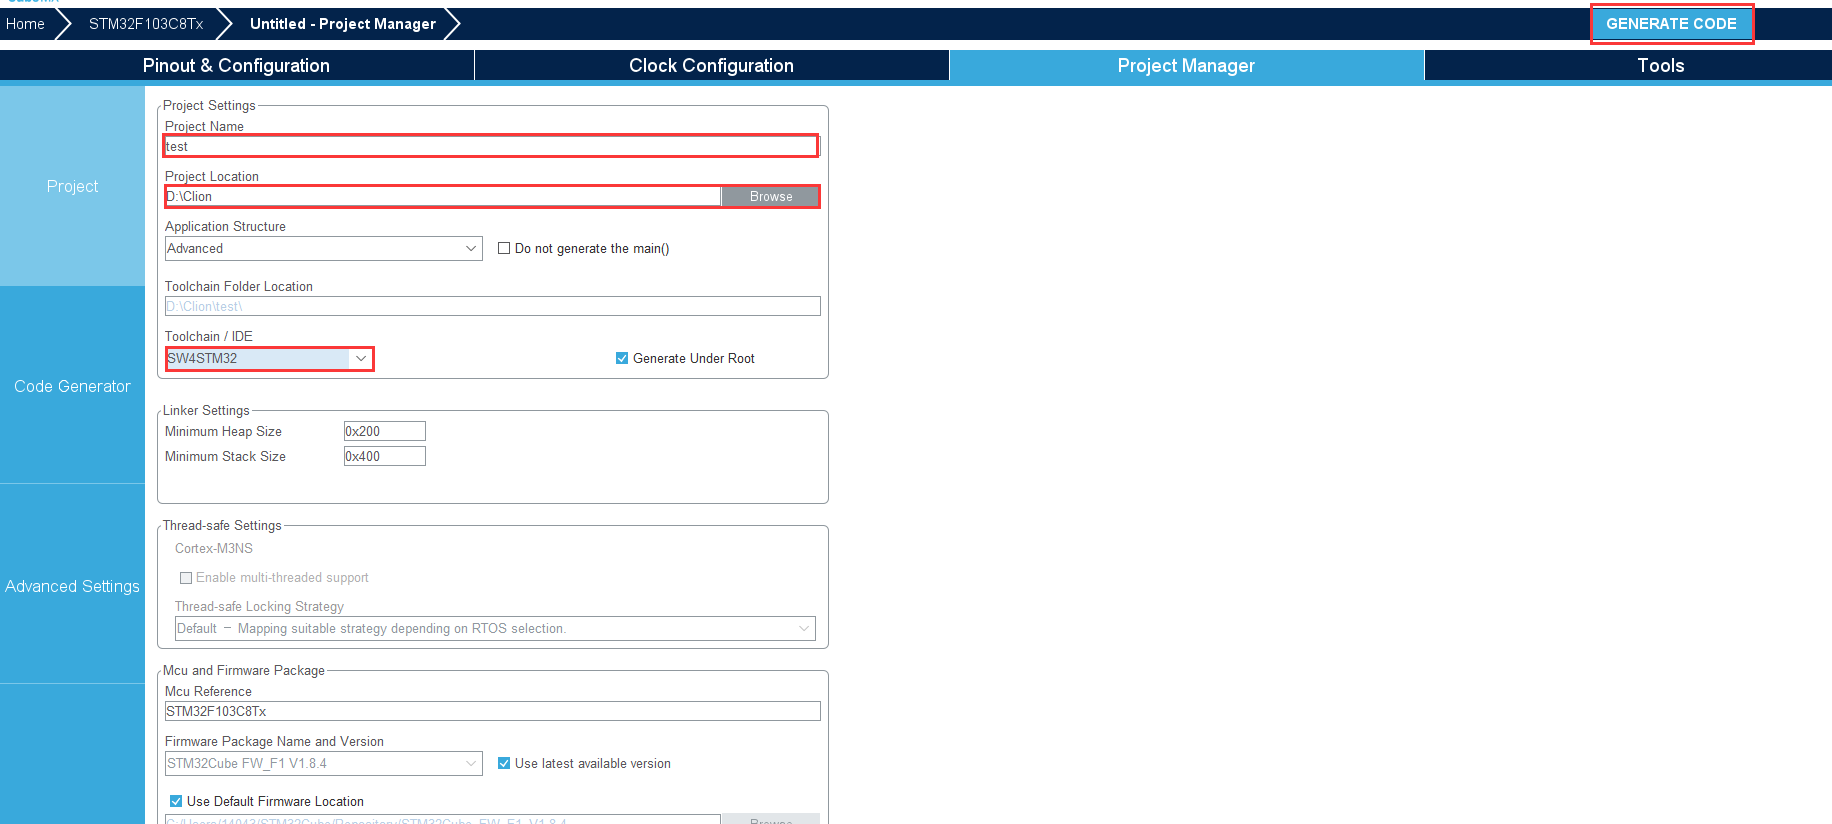The width and height of the screenshot is (1832, 824).
Task: Click the GENERATE CODE button
Action: click(1671, 24)
